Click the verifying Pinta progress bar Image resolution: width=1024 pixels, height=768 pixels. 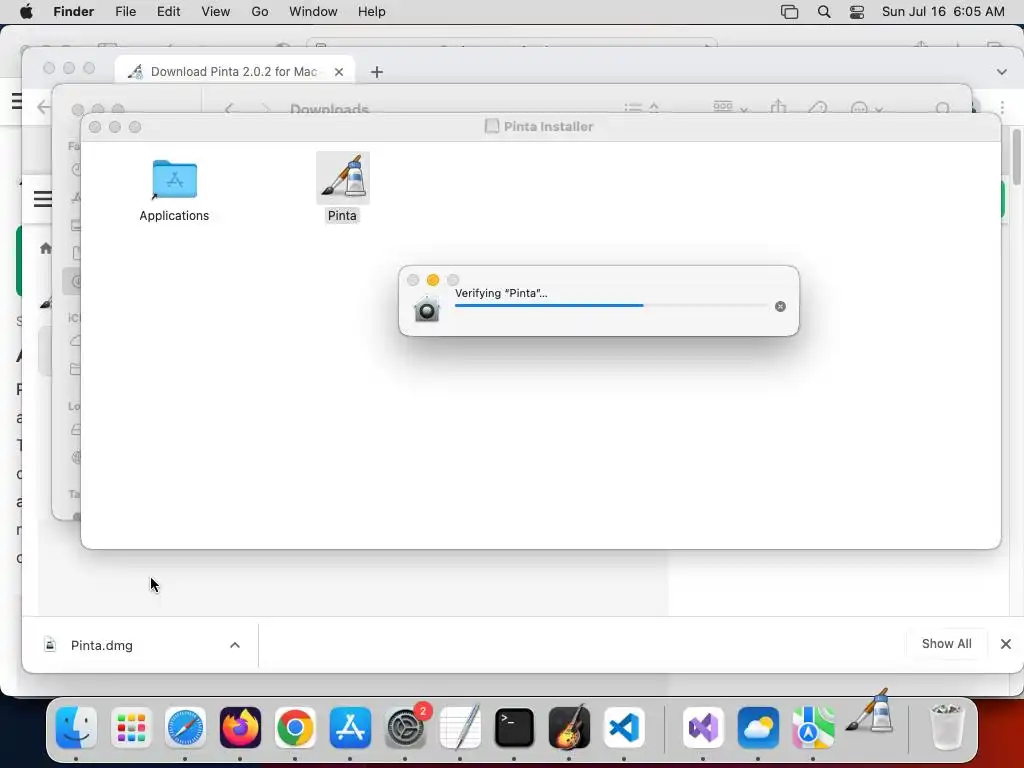point(611,305)
